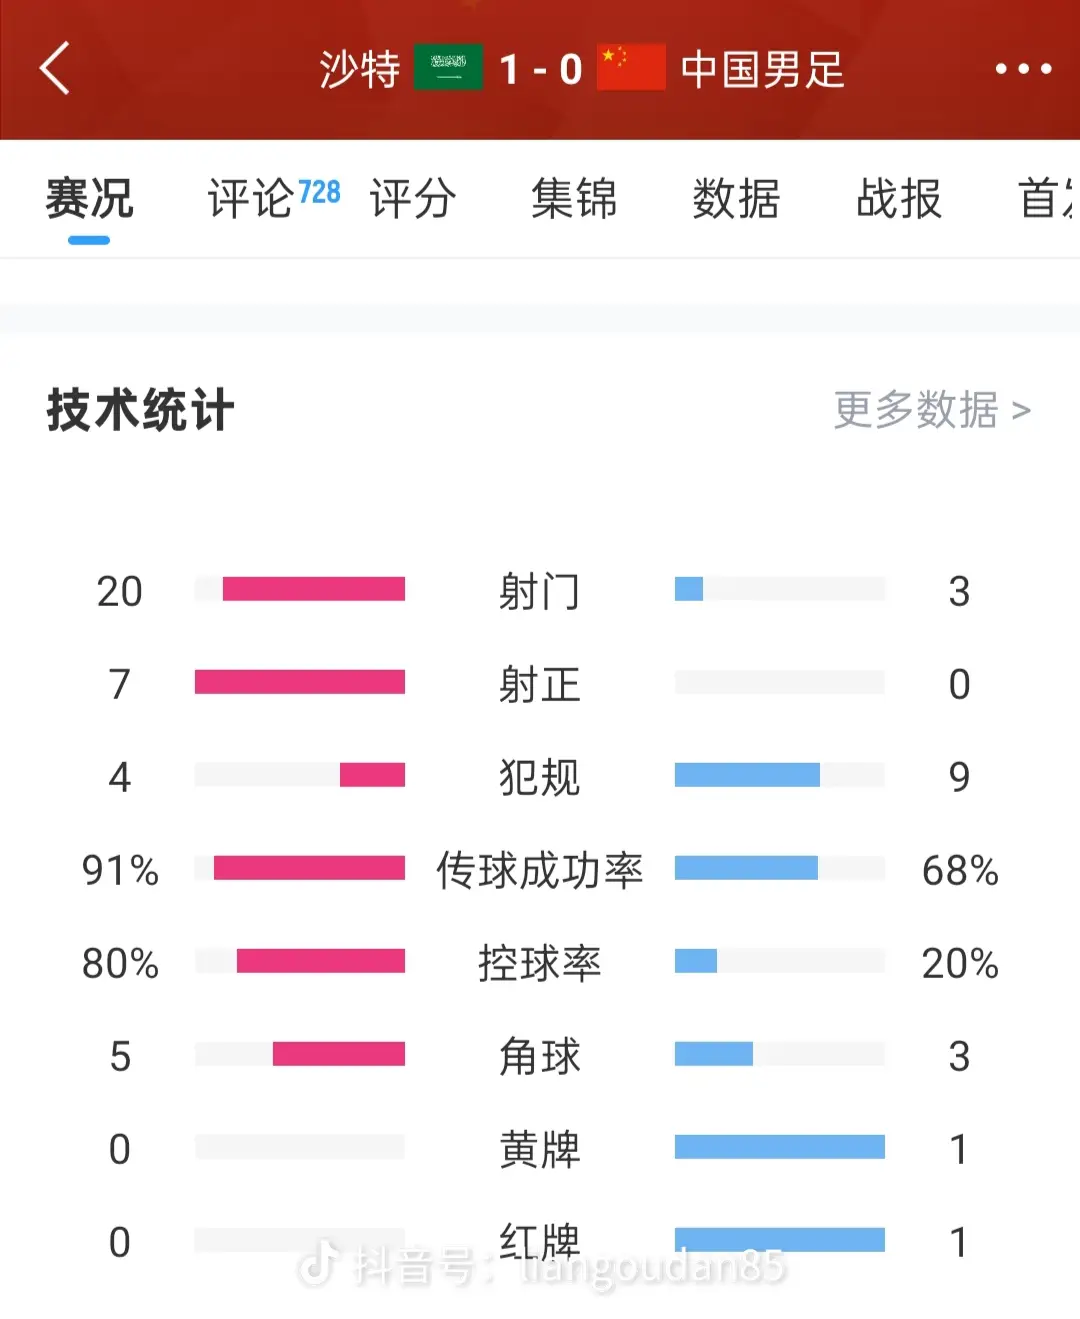Tap the comment count badge 728
This screenshot has width=1080, height=1319.
[x=320, y=188]
